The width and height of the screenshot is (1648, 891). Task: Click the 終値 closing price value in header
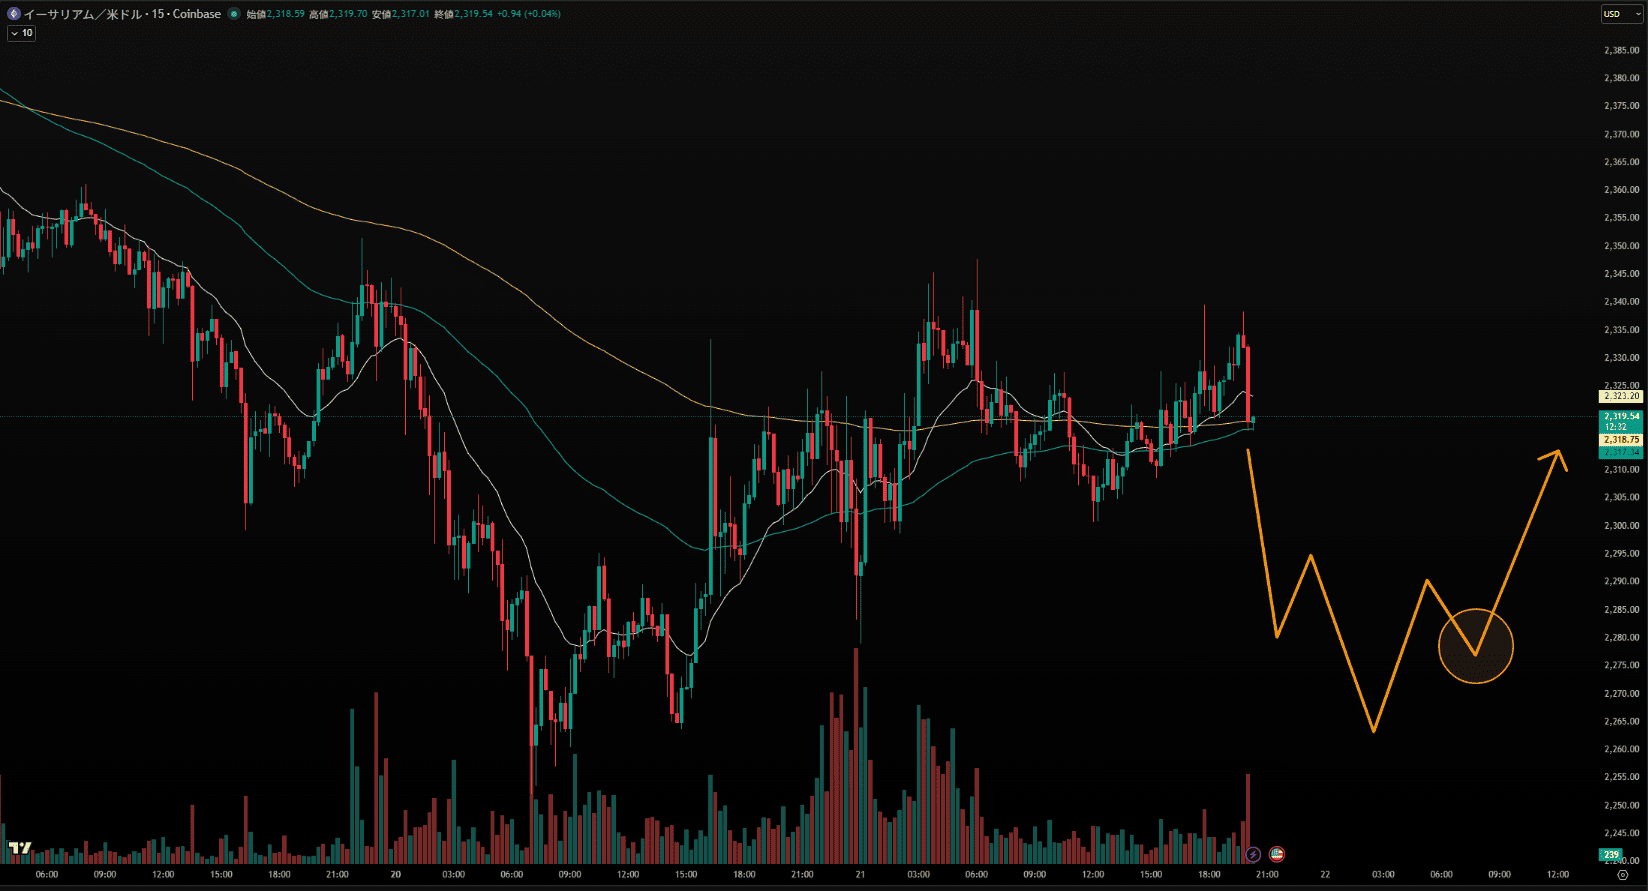click(x=473, y=14)
